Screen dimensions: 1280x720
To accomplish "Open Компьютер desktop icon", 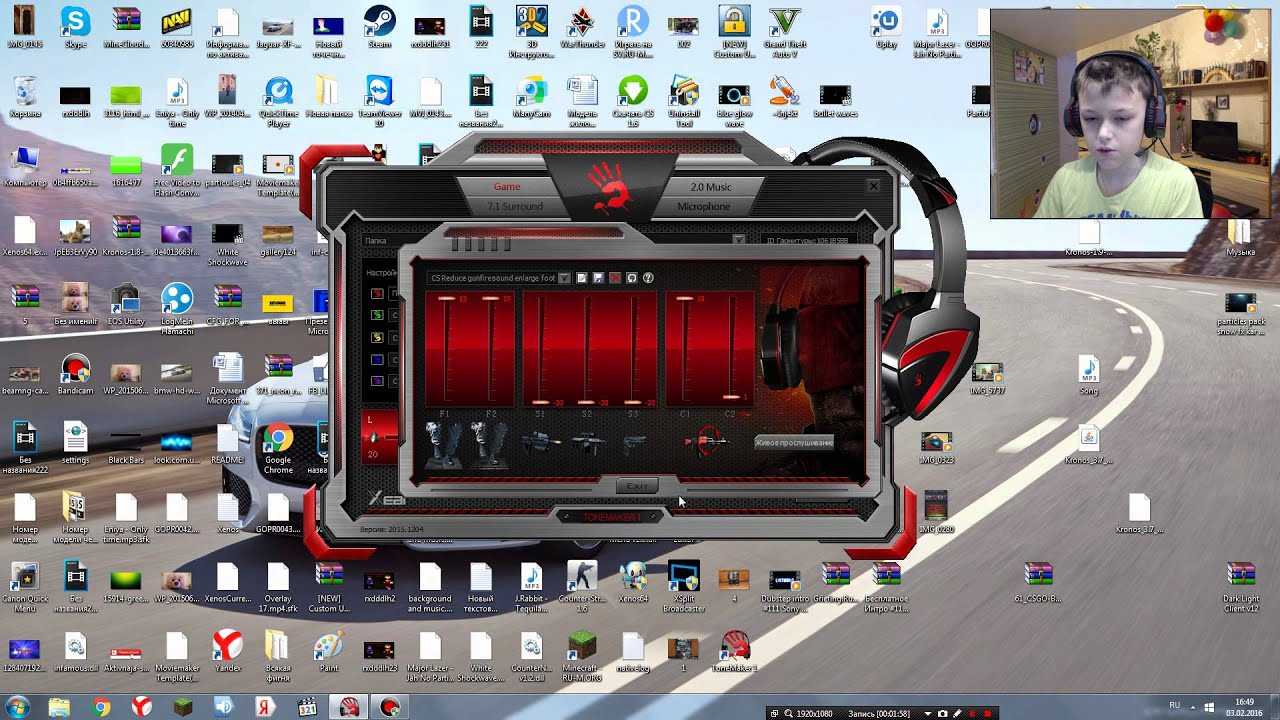I will (x=25, y=166).
